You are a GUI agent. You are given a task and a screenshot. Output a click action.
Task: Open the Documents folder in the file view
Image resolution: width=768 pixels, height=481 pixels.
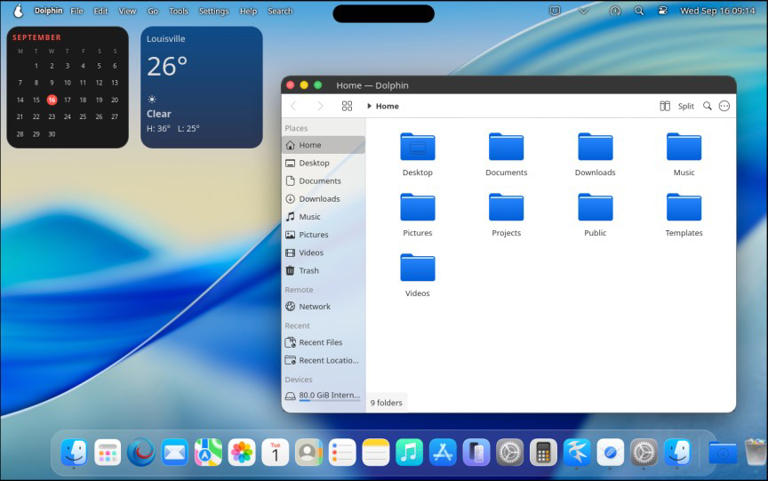click(506, 154)
